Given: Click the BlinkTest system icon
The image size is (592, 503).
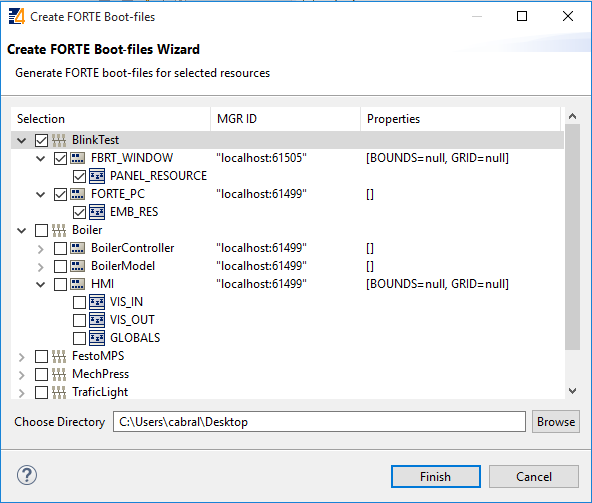Looking at the screenshot, I should [59, 140].
